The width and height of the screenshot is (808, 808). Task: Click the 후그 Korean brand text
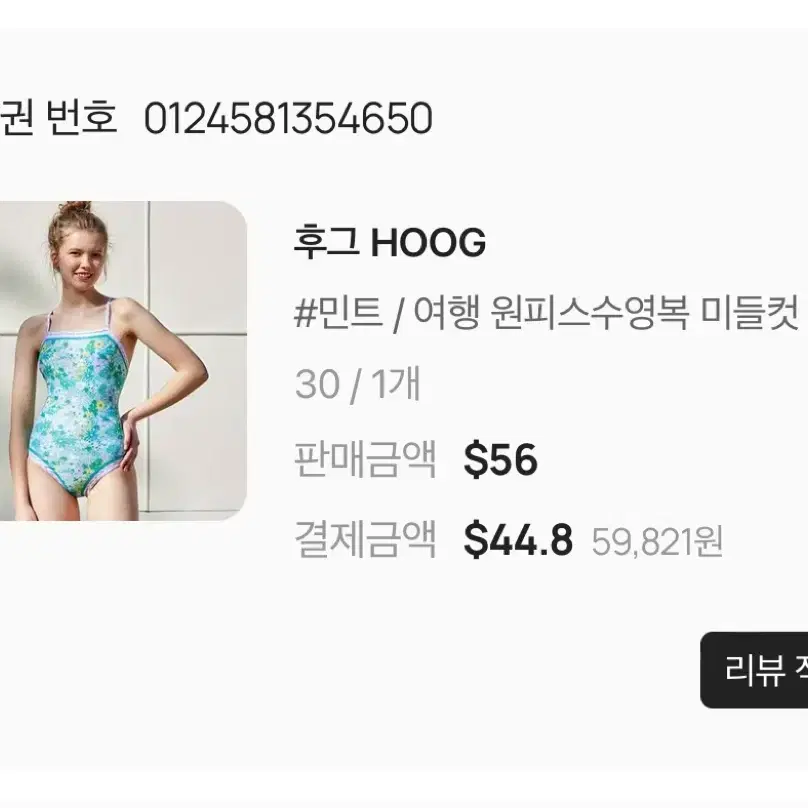(x=326, y=242)
